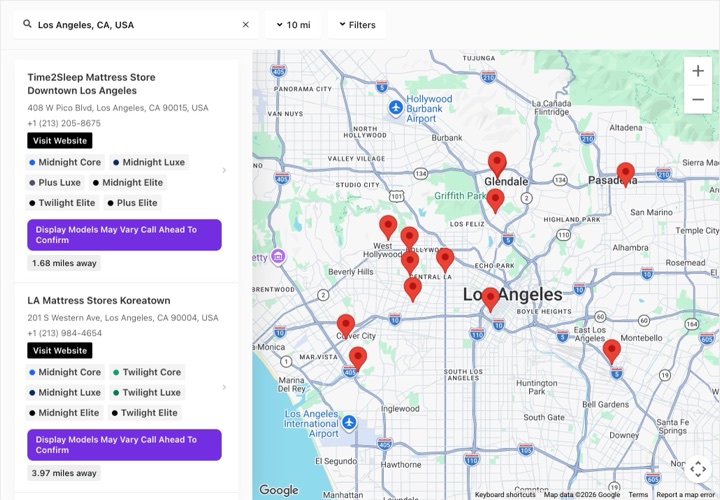Click the search magnifier icon

(28, 24)
